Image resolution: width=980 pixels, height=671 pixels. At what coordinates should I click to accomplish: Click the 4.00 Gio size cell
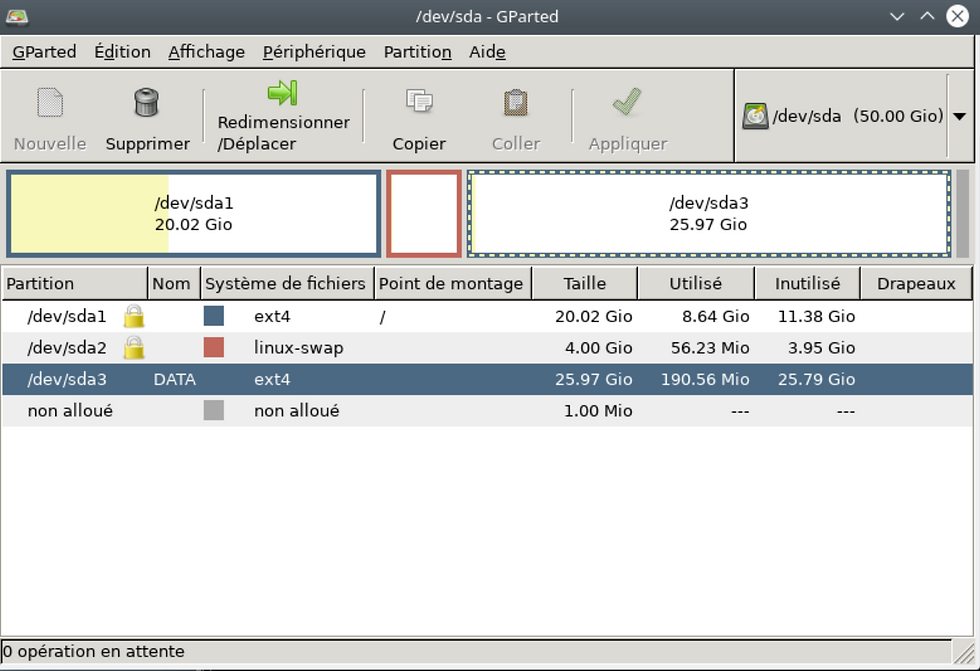599,347
